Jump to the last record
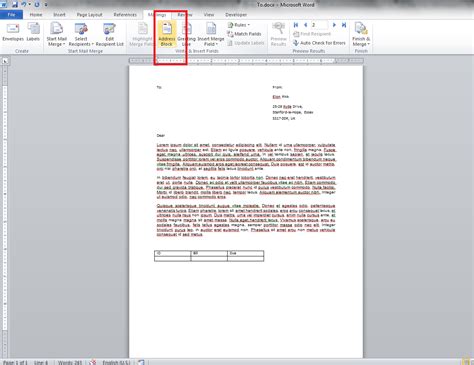474x365 pixels. click(x=344, y=25)
